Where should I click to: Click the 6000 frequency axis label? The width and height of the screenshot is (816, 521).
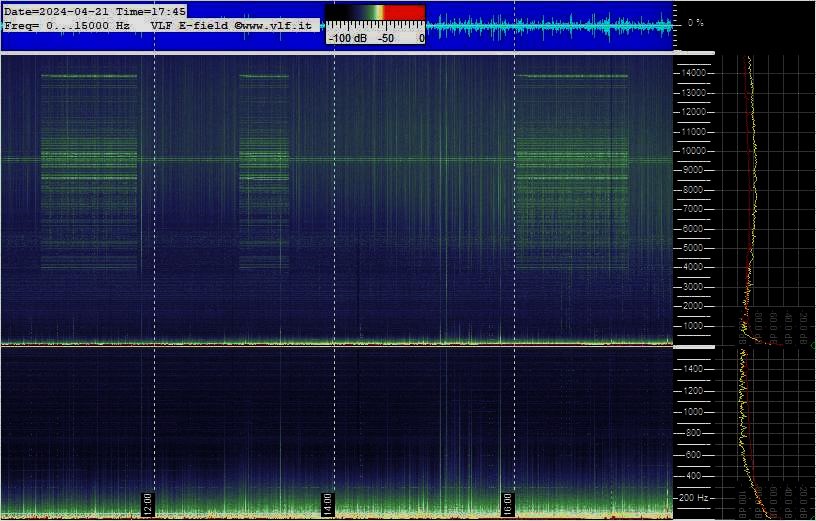point(693,228)
